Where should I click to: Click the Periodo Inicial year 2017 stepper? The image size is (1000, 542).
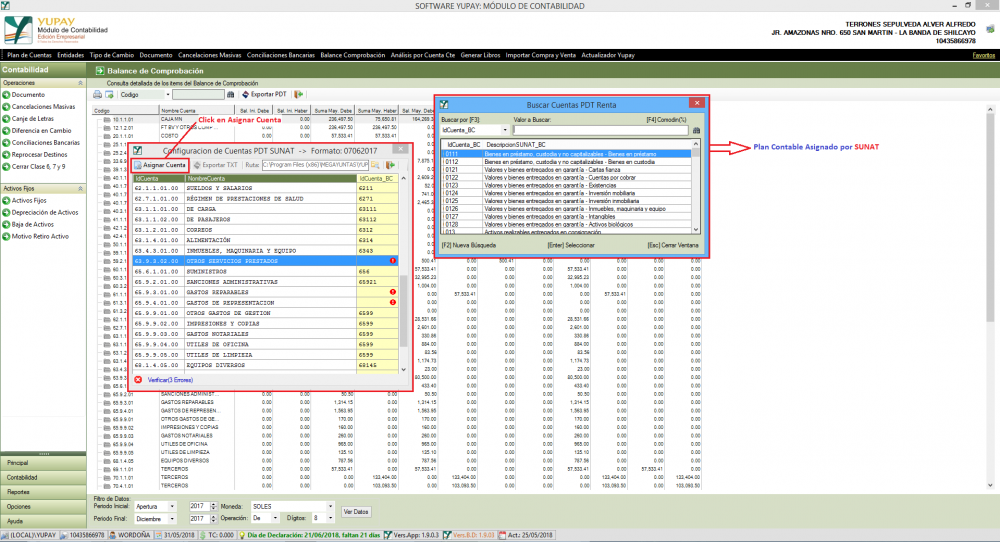point(214,506)
